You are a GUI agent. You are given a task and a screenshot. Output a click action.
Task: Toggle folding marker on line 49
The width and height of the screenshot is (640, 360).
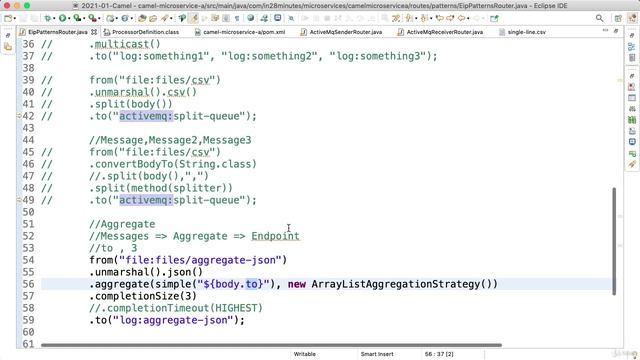click(x=19, y=200)
